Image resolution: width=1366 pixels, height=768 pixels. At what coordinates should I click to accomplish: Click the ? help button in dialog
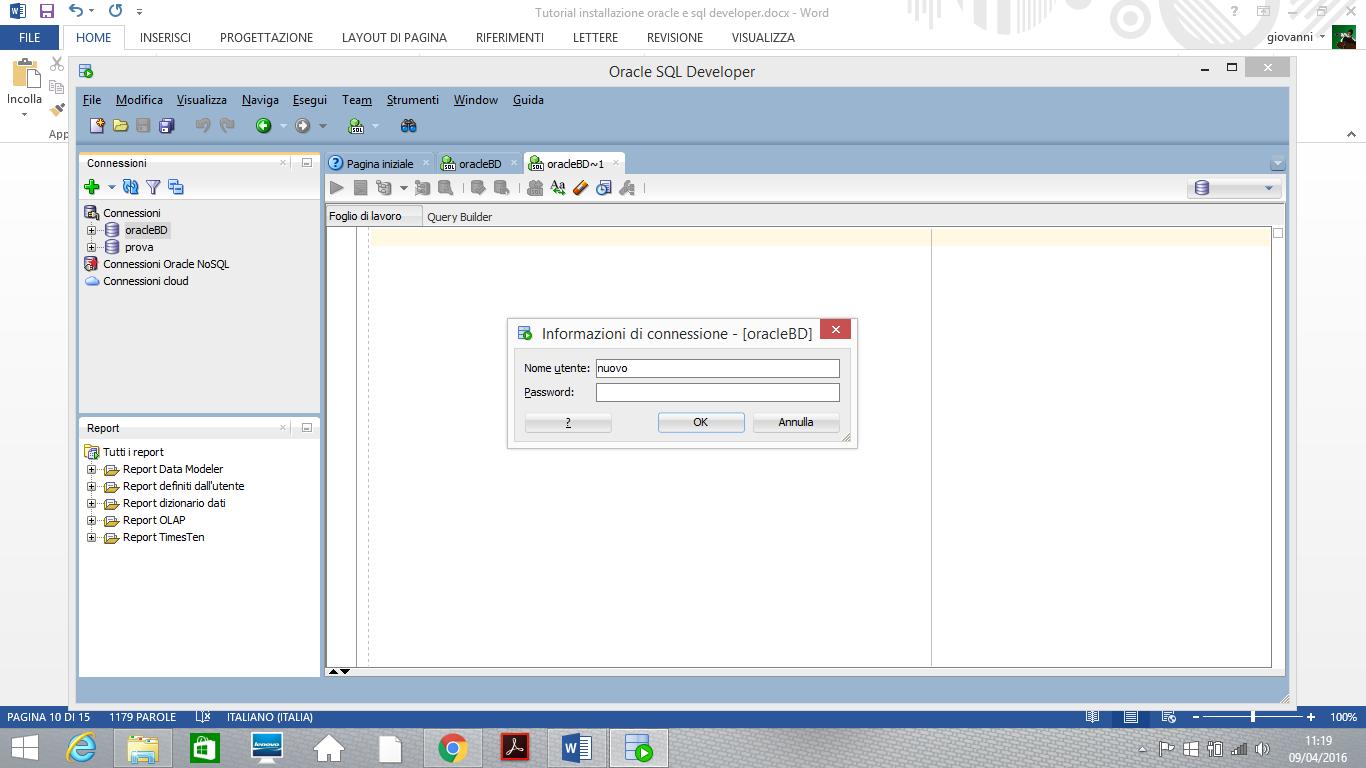tap(568, 422)
